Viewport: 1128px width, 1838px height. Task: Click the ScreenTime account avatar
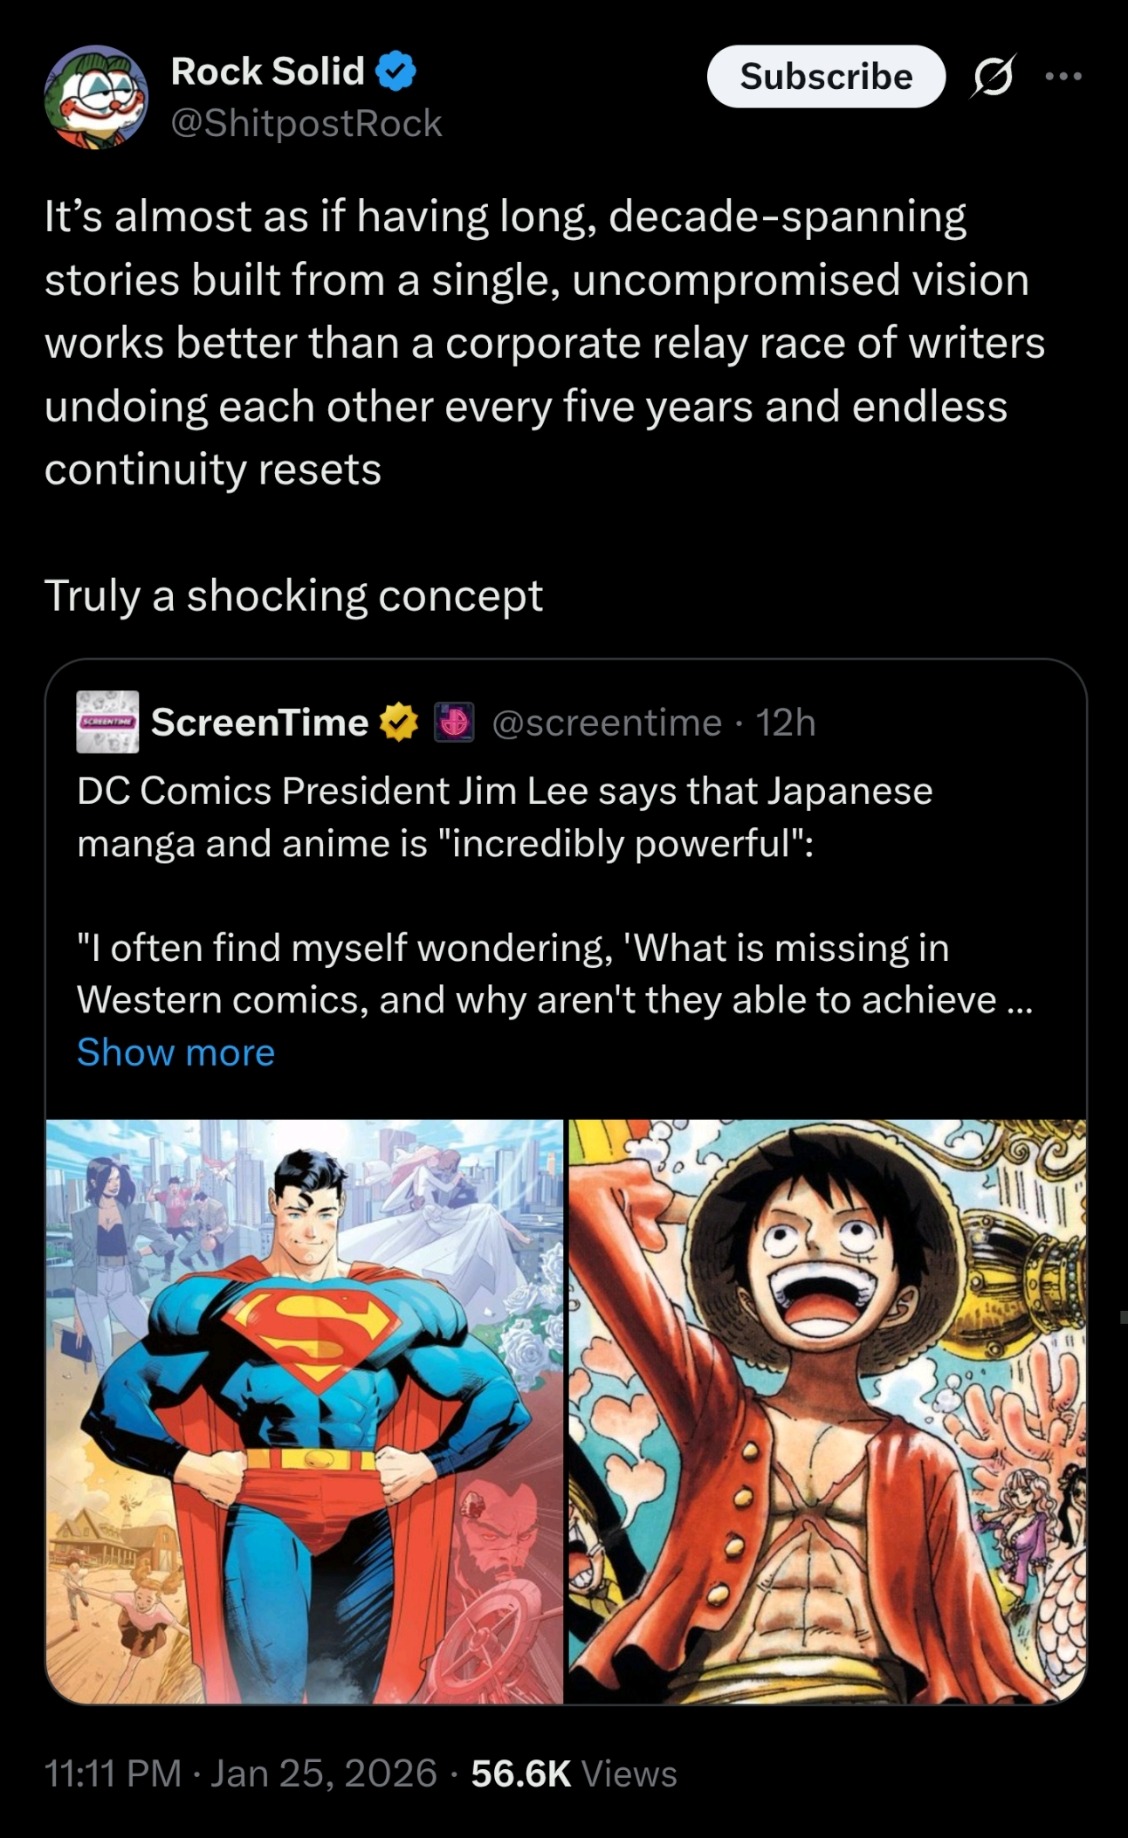tap(108, 721)
